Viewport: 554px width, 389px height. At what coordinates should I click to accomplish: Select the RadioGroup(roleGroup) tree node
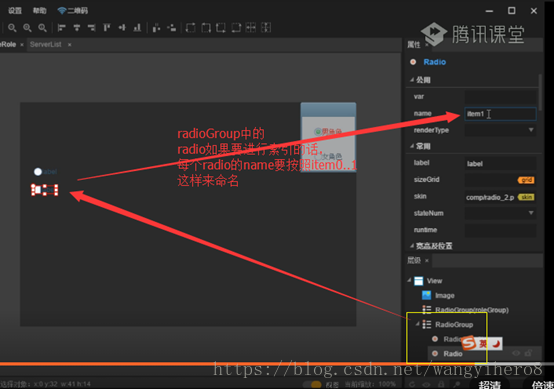[472, 310]
